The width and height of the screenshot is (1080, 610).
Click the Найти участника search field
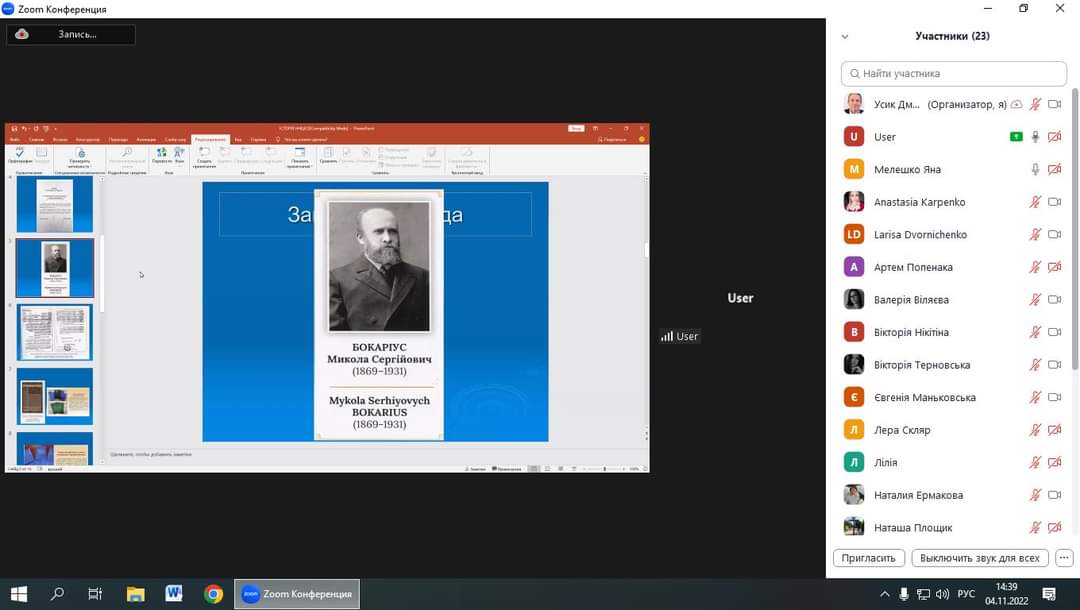pos(954,74)
